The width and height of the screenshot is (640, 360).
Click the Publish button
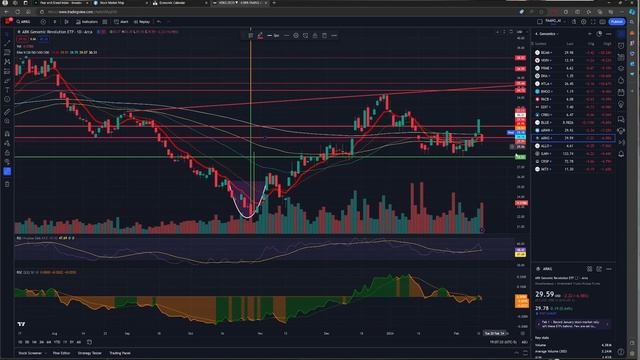click(x=617, y=22)
